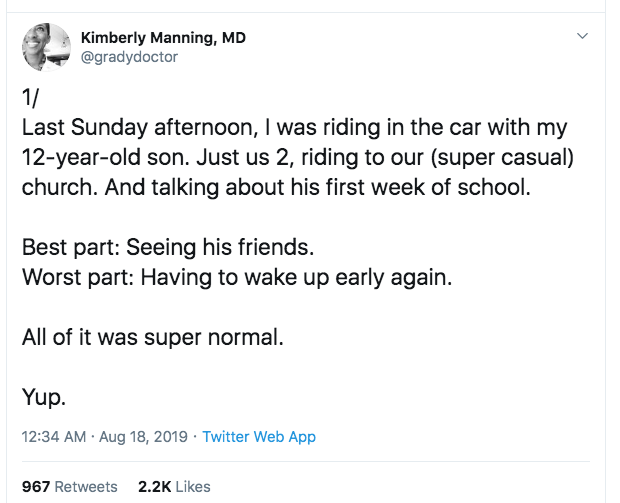Click the bold 2.2K like count number
This screenshot has width=620, height=503.
pyautogui.click(x=155, y=487)
